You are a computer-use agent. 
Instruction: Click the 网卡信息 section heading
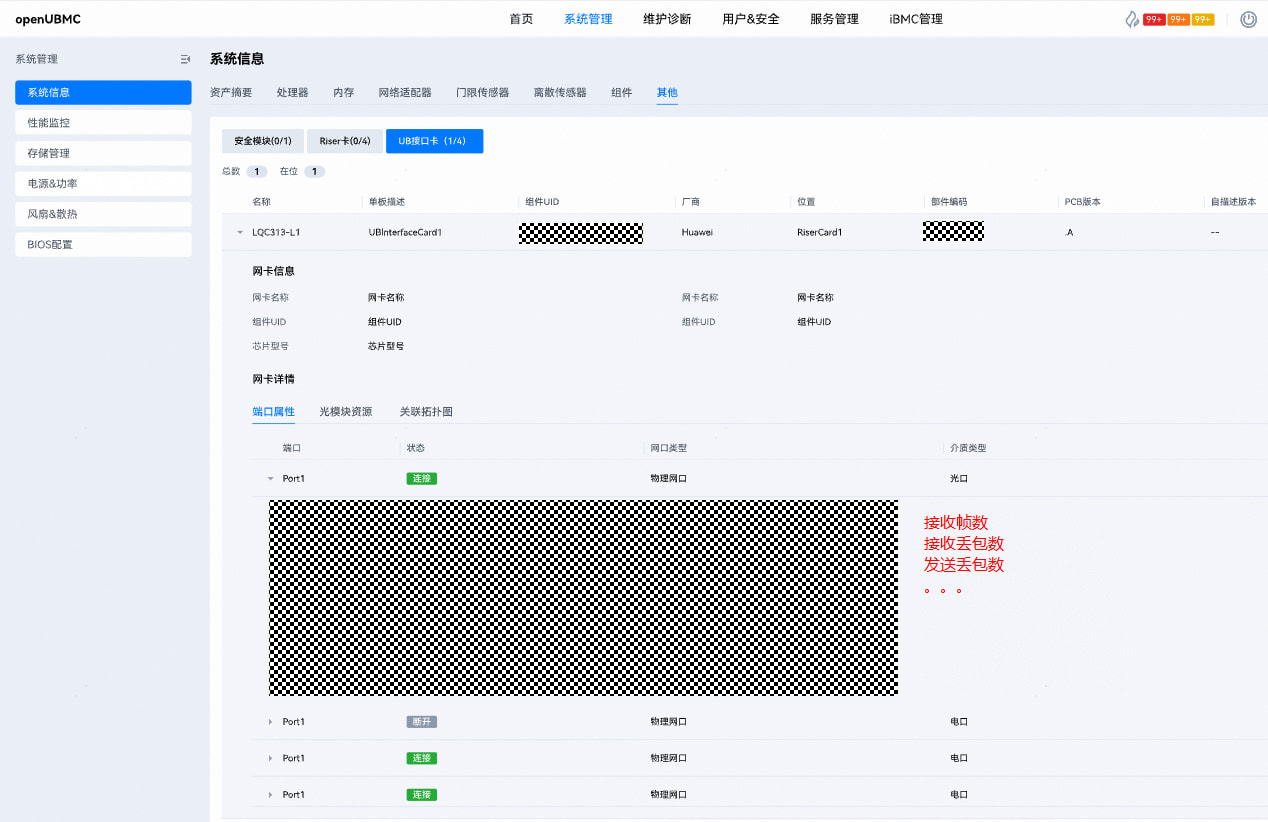(273, 271)
